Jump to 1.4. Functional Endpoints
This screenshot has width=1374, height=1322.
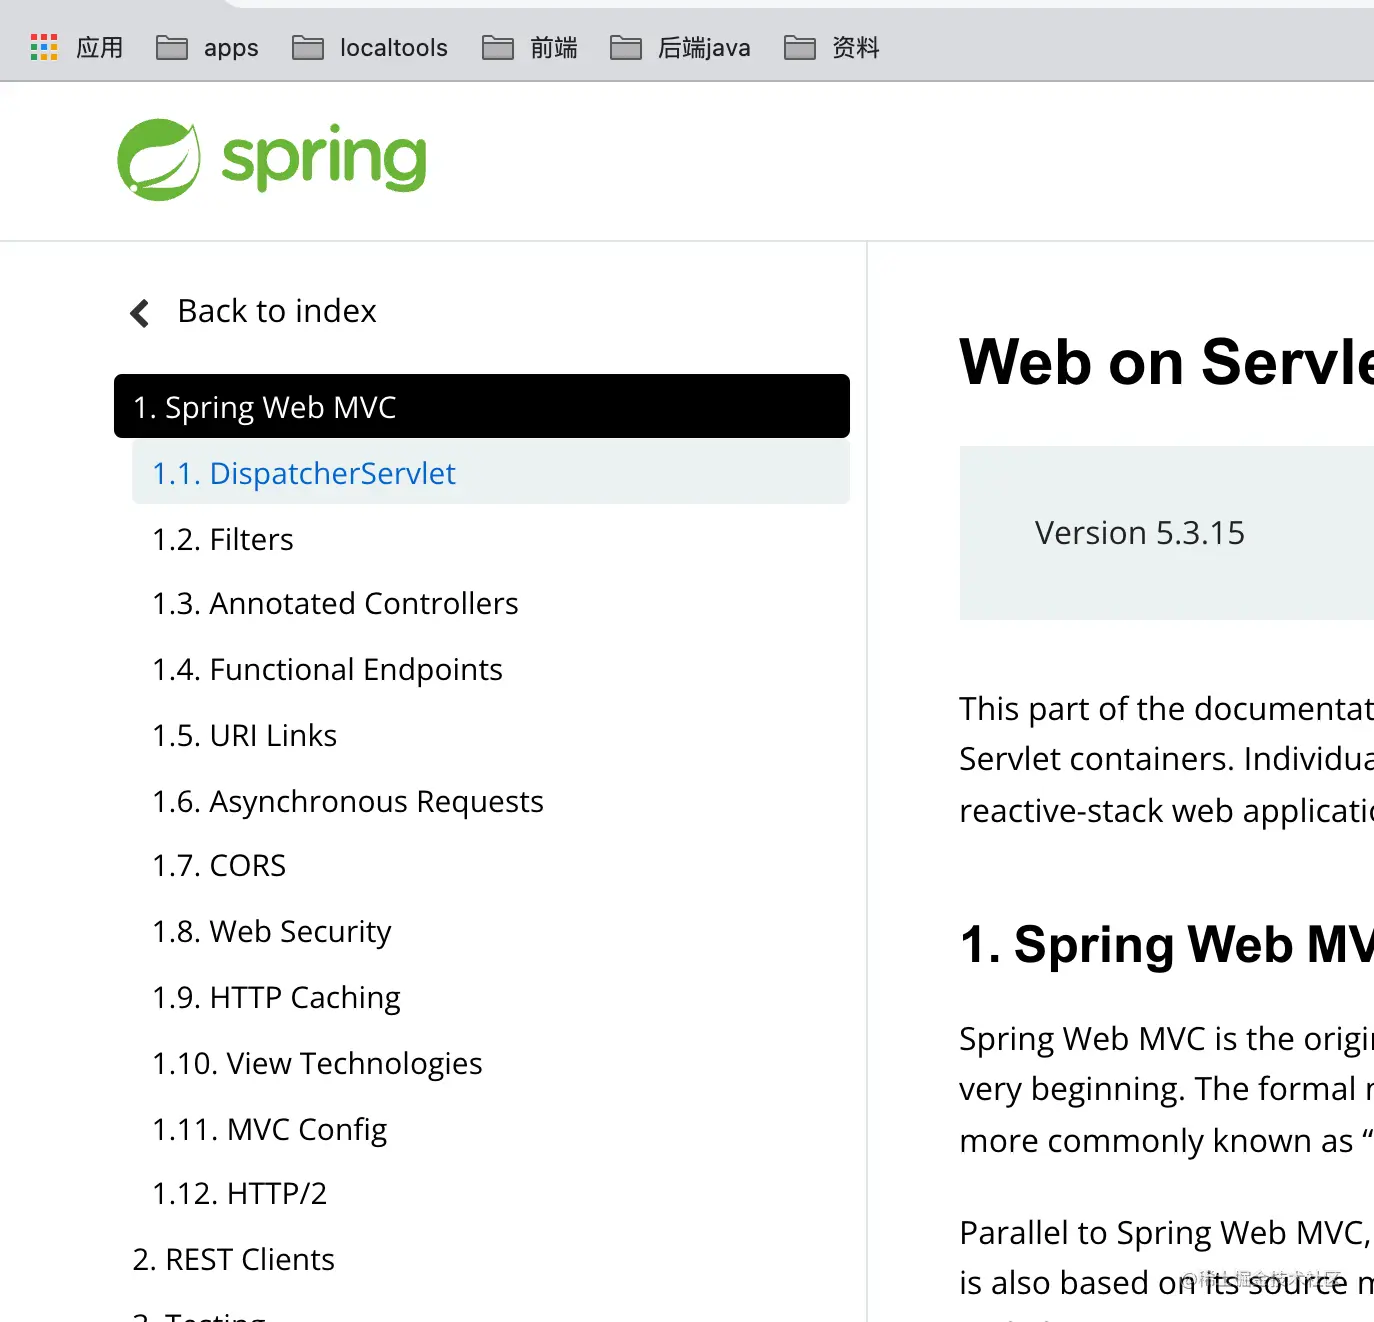coord(327,669)
